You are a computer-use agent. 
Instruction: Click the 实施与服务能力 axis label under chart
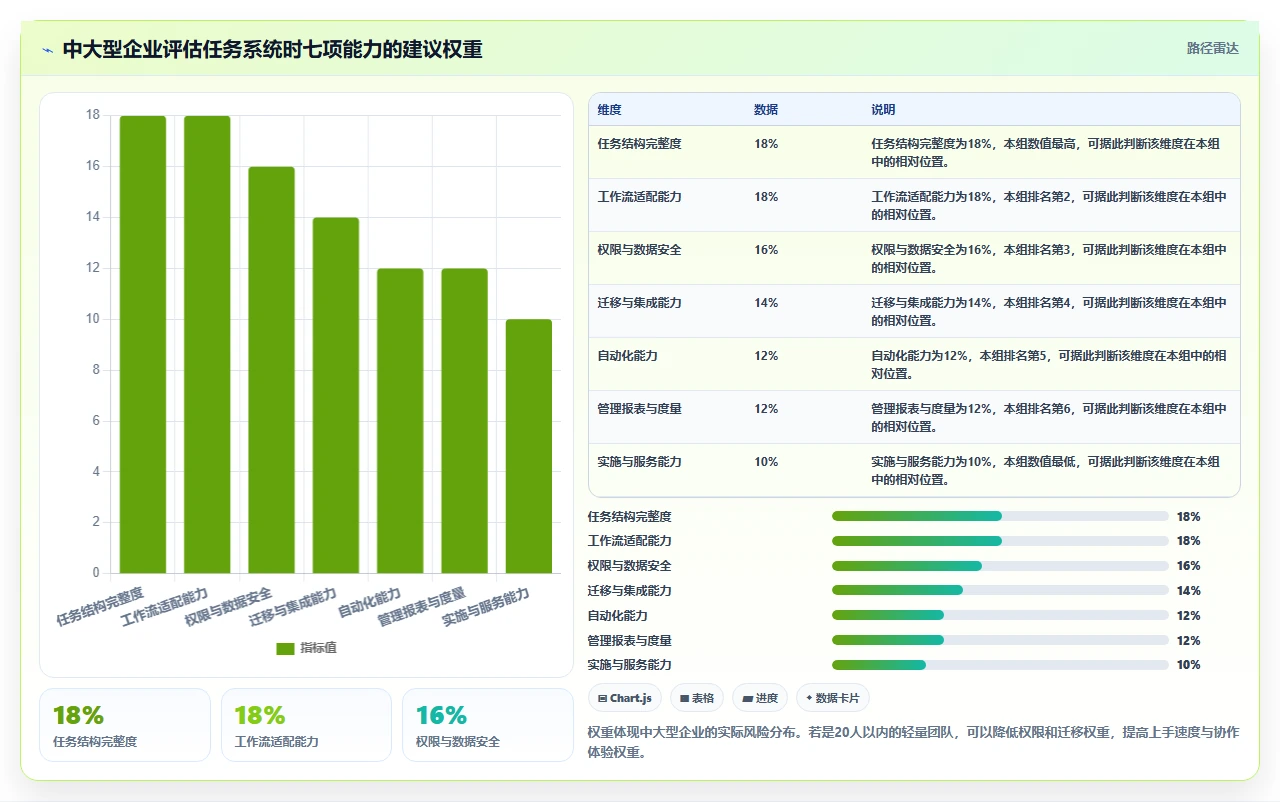pyautogui.click(x=487, y=607)
